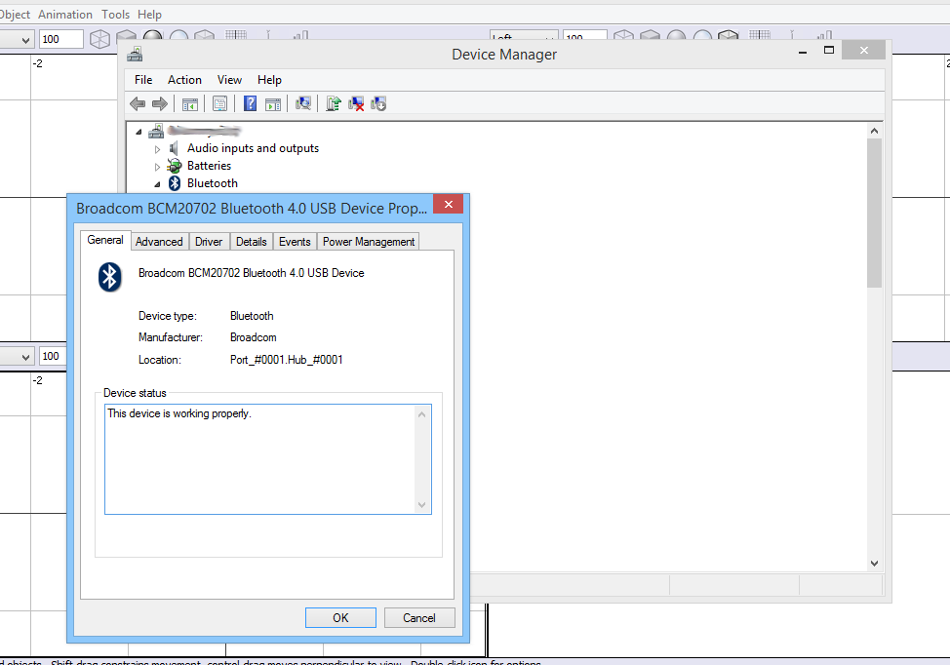Click the lower 100 zoom input field

coord(52,356)
